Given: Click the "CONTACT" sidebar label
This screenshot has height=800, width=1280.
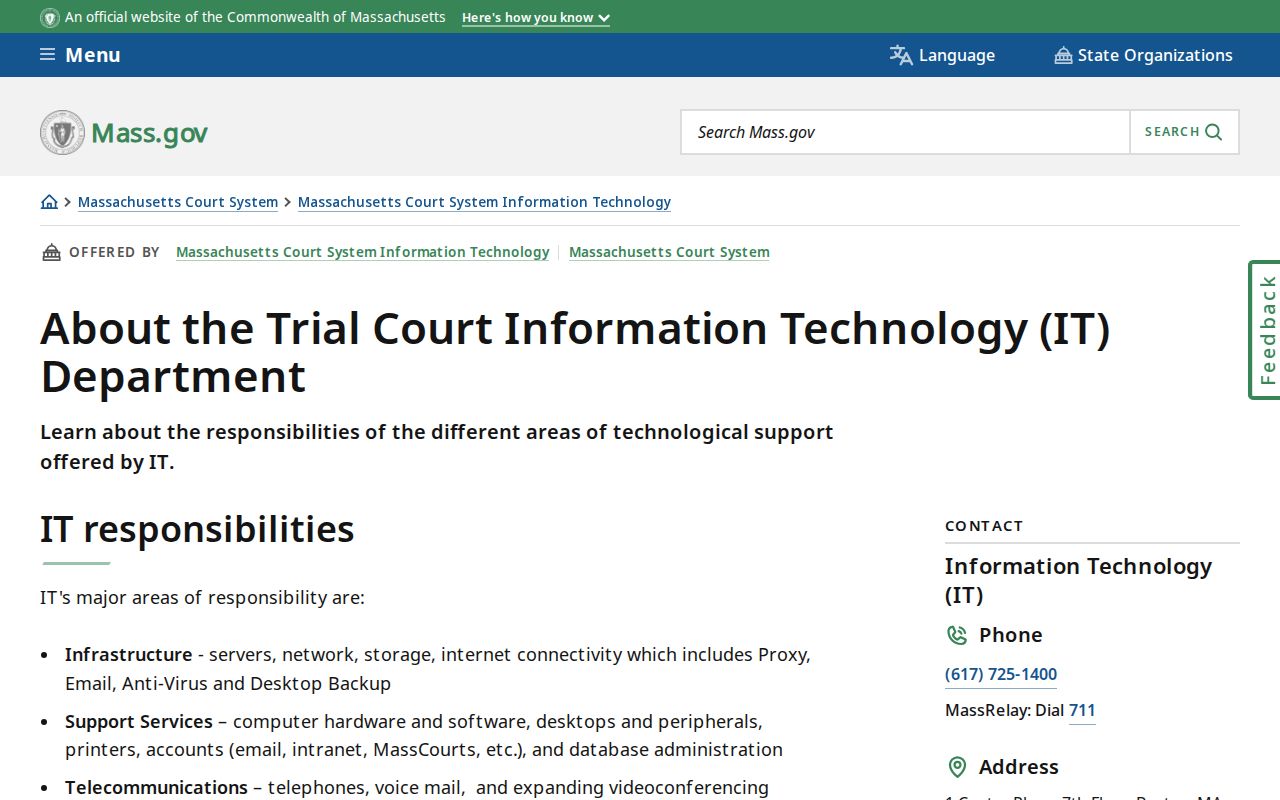Looking at the screenshot, I should [x=984, y=526].
